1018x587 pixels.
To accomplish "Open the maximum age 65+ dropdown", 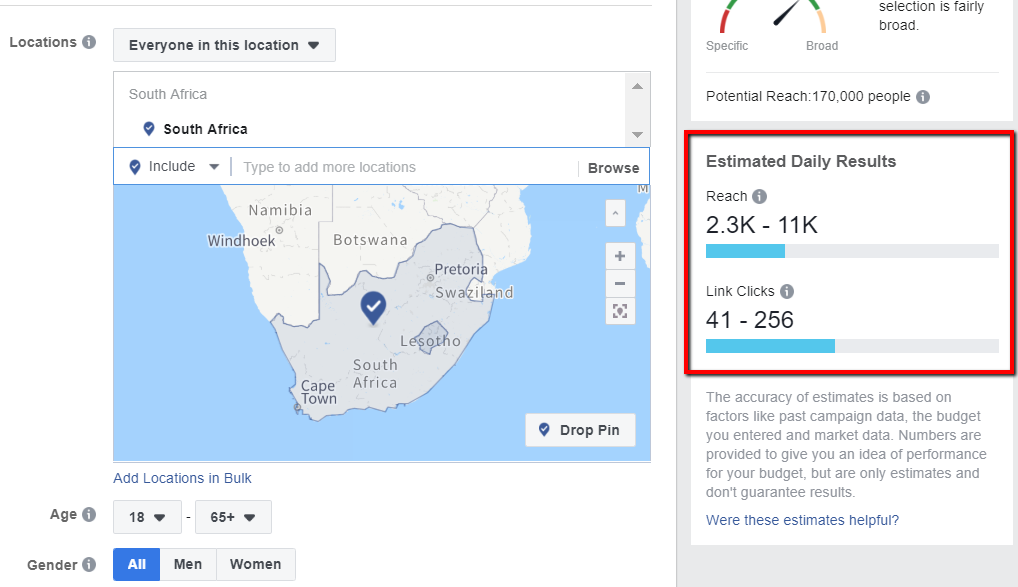I will click(233, 517).
